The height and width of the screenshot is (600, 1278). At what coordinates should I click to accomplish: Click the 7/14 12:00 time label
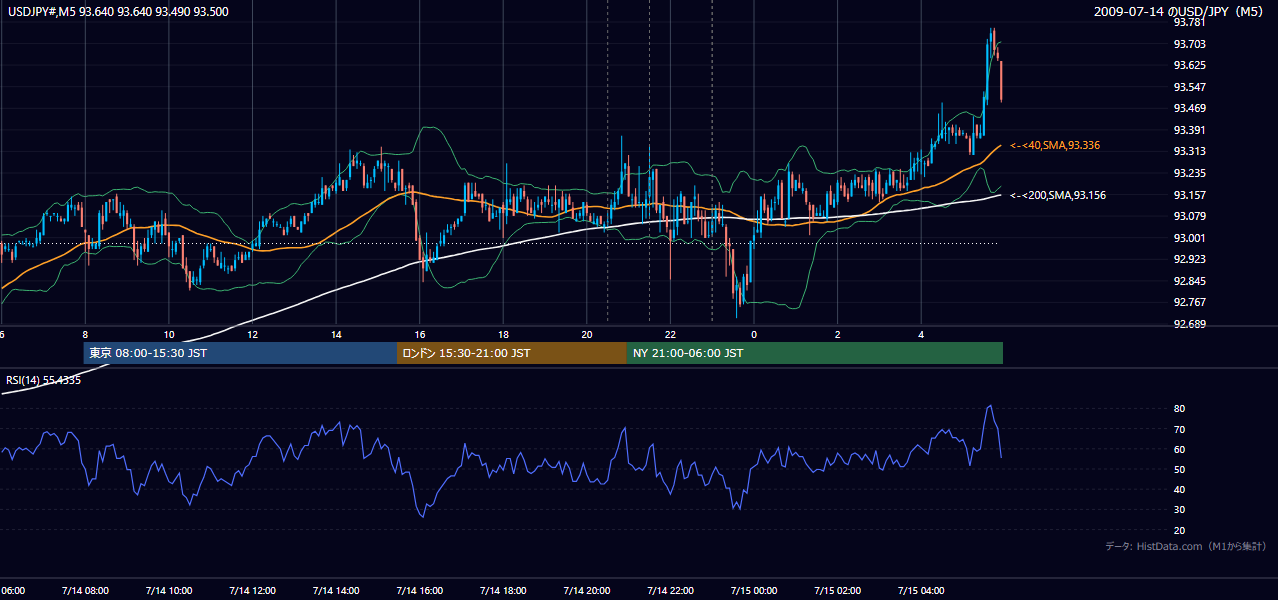pos(252,591)
